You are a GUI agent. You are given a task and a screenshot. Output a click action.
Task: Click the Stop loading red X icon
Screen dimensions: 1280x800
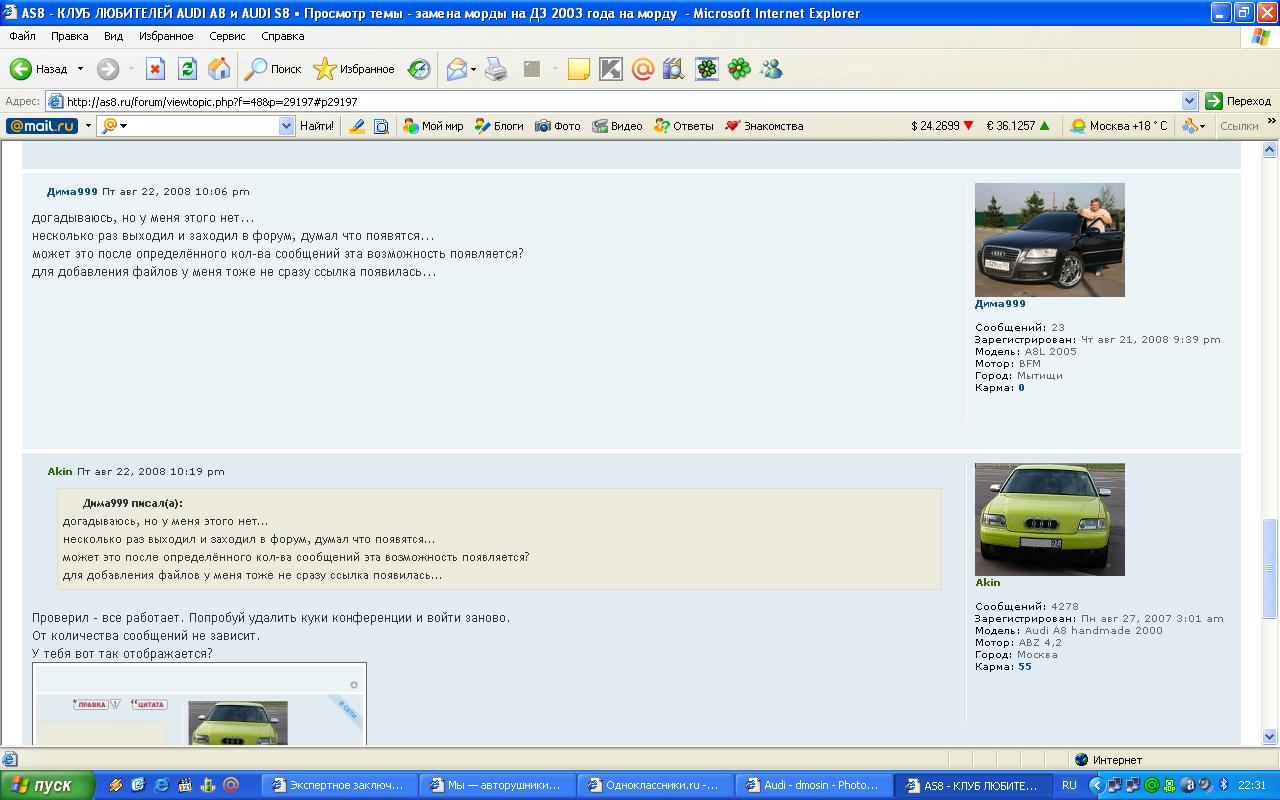[x=155, y=69]
